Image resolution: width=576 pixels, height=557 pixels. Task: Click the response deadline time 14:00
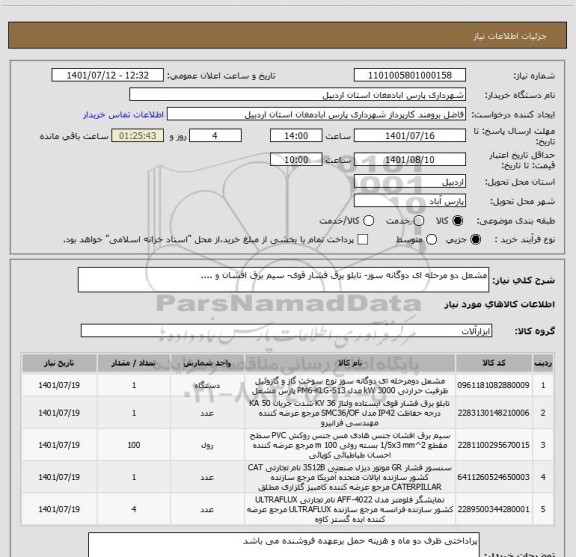coord(296,136)
